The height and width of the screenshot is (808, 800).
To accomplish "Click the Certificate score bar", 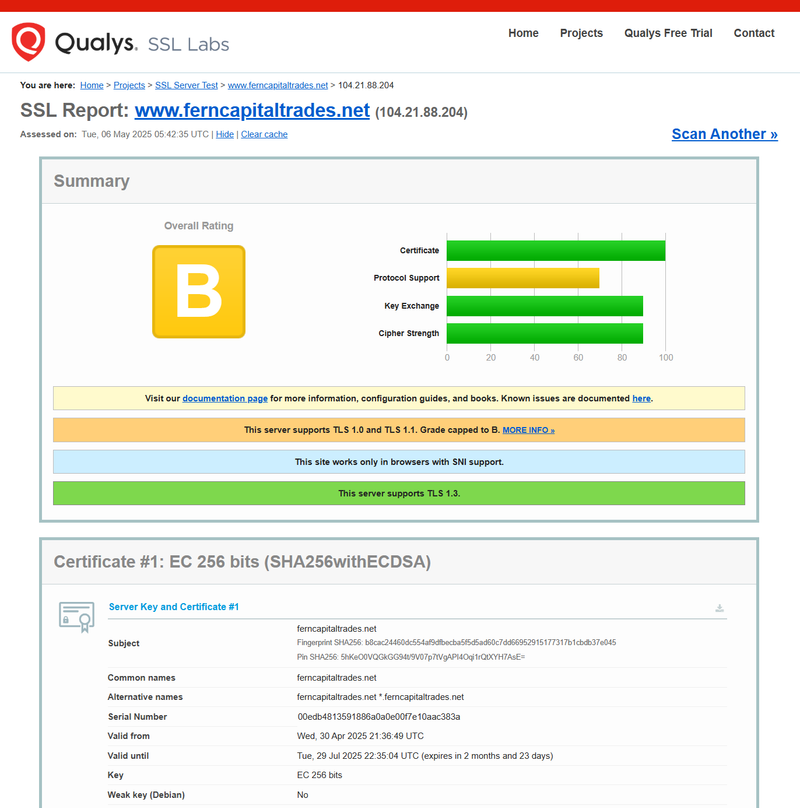I will [x=556, y=250].
